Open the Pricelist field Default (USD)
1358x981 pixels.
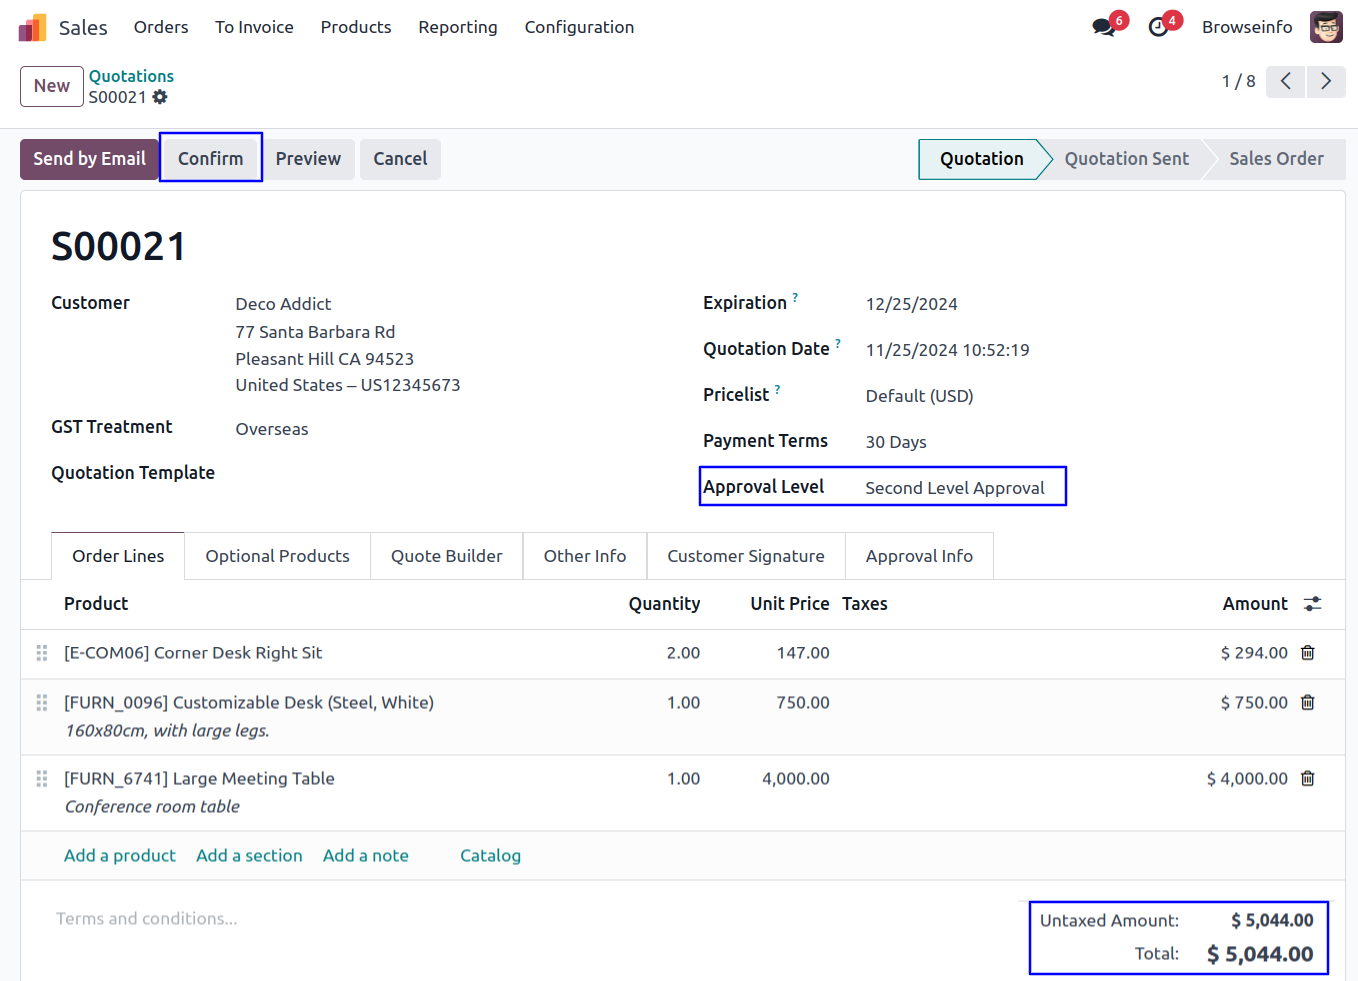point(919,396)
